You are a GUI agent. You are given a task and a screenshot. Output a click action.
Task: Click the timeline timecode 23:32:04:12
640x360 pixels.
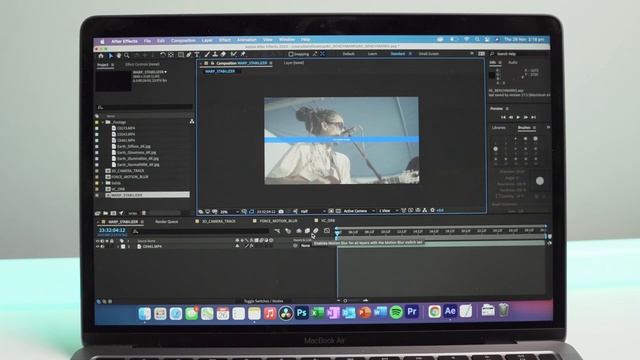coord(112,230)
